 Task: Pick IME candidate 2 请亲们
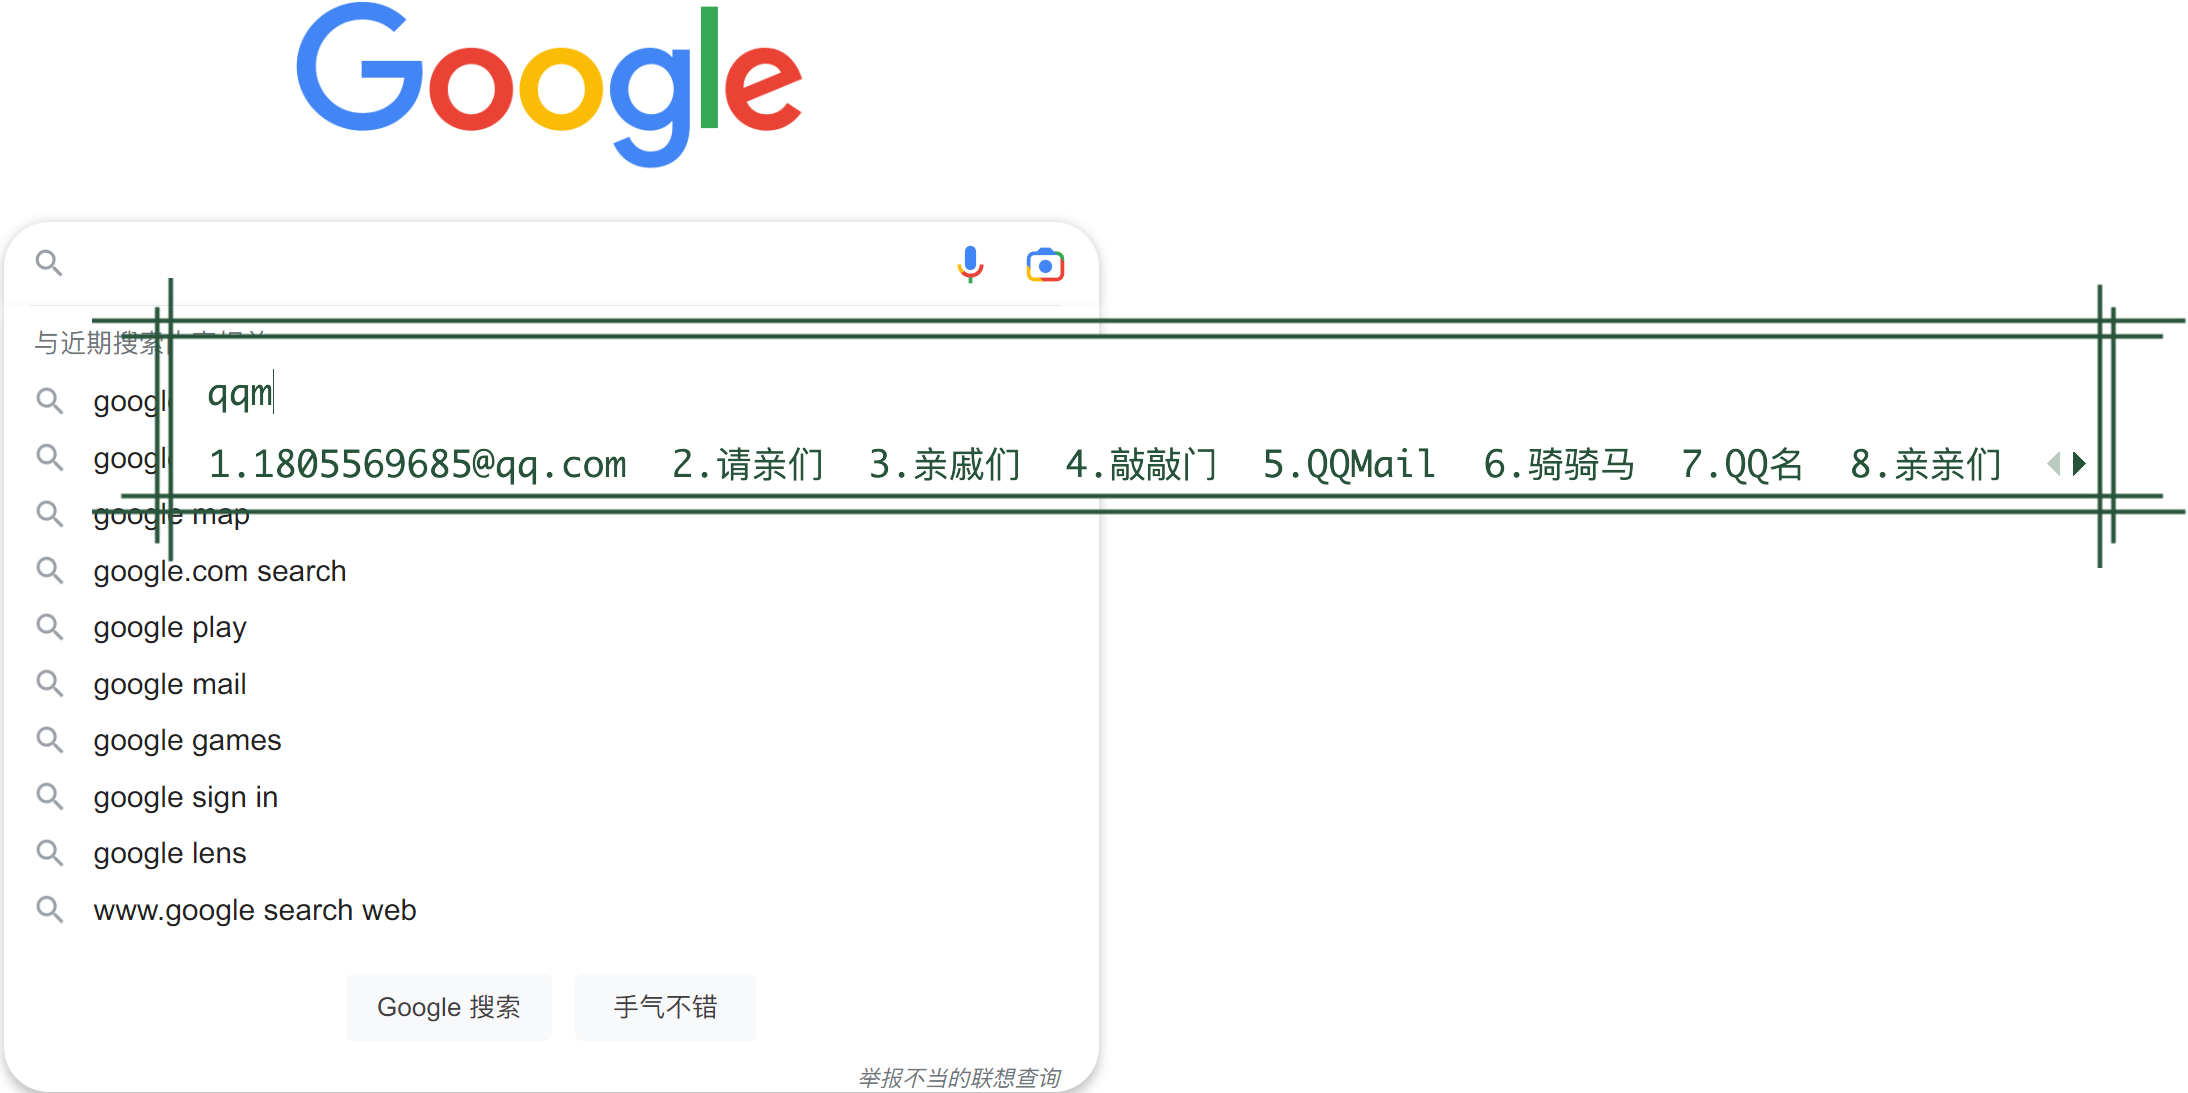[x=748, y=465]
